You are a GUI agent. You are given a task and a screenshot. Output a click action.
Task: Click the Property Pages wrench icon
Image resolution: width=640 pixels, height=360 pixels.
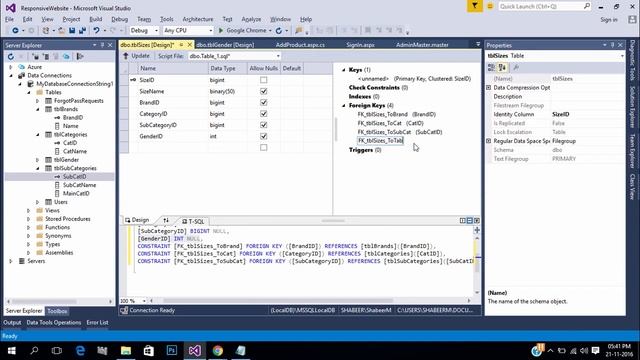click(516, 67)
